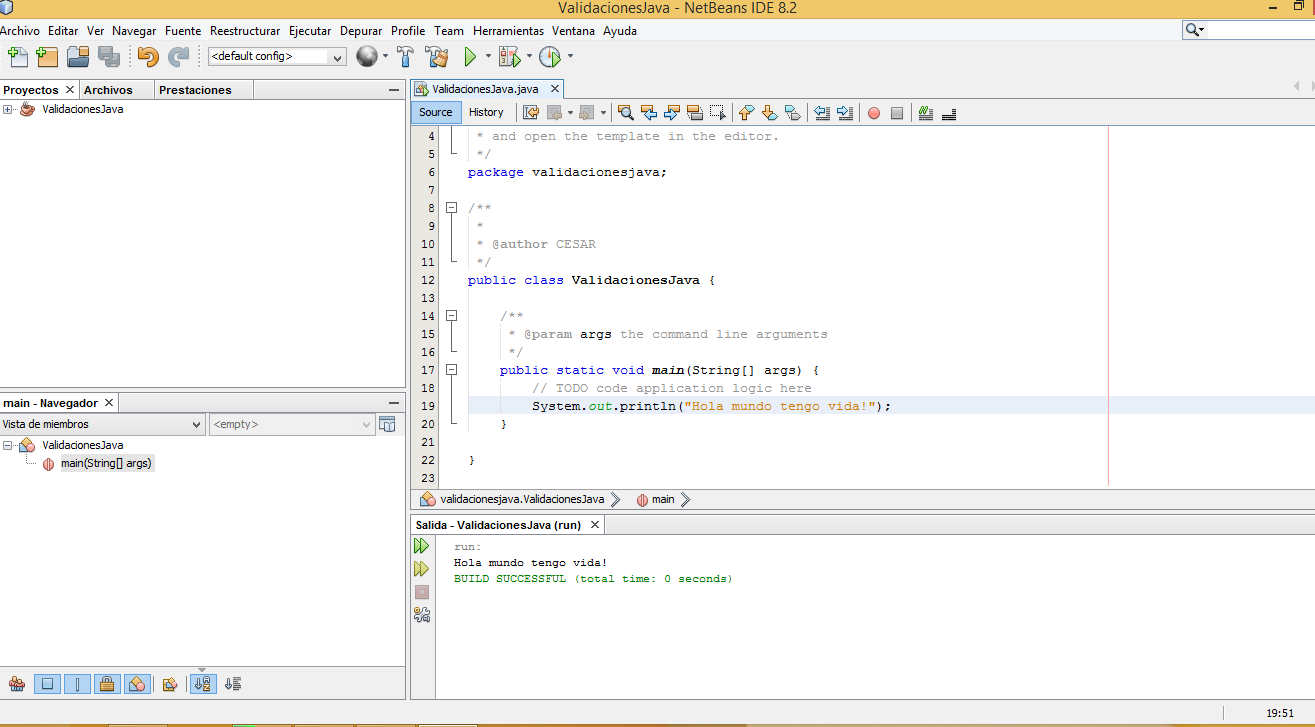Open the default config dropdown
The image size is (1315, 727).
277,57
